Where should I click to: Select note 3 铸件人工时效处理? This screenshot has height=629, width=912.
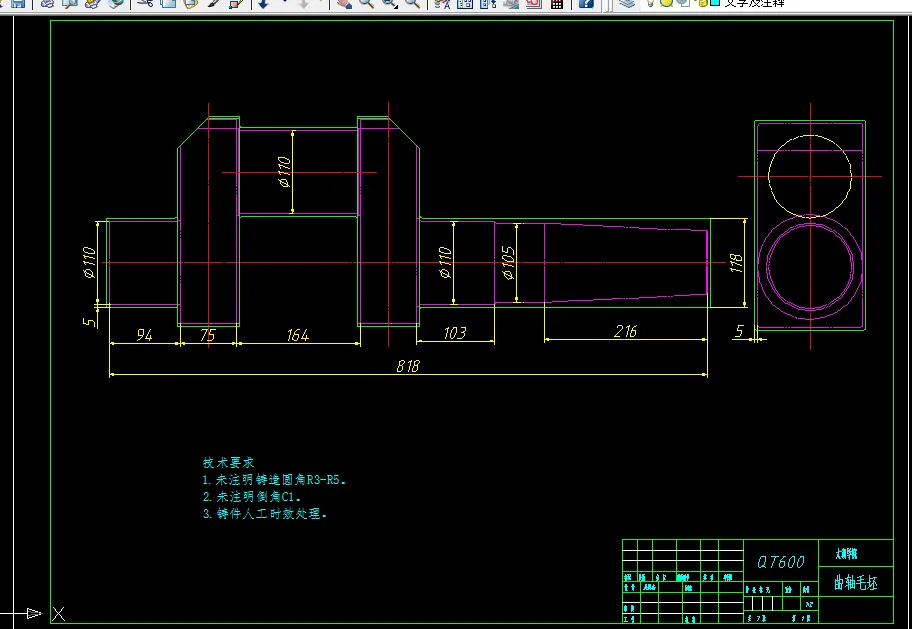click(265, 514)
